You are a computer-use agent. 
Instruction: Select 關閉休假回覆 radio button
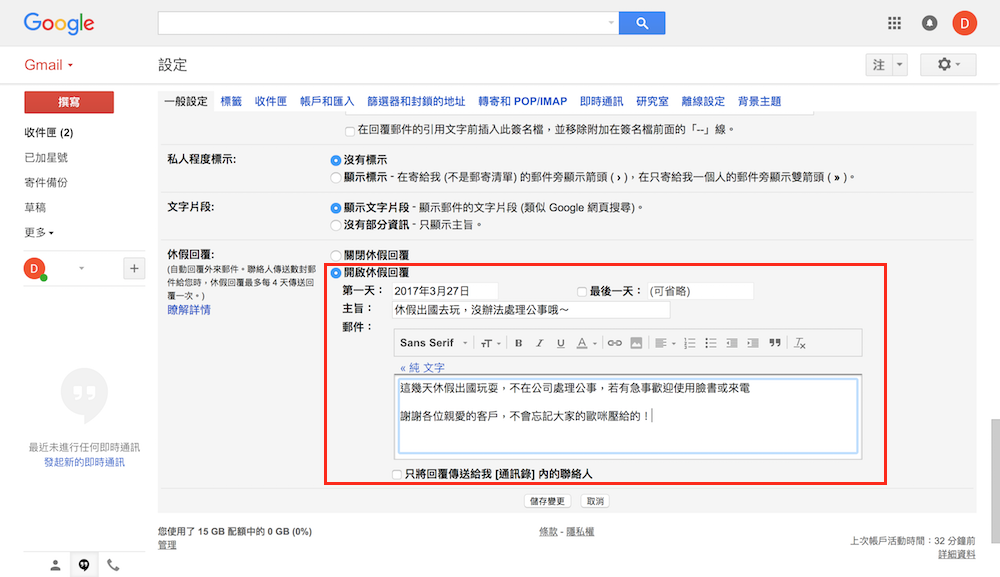coord(336,255)
